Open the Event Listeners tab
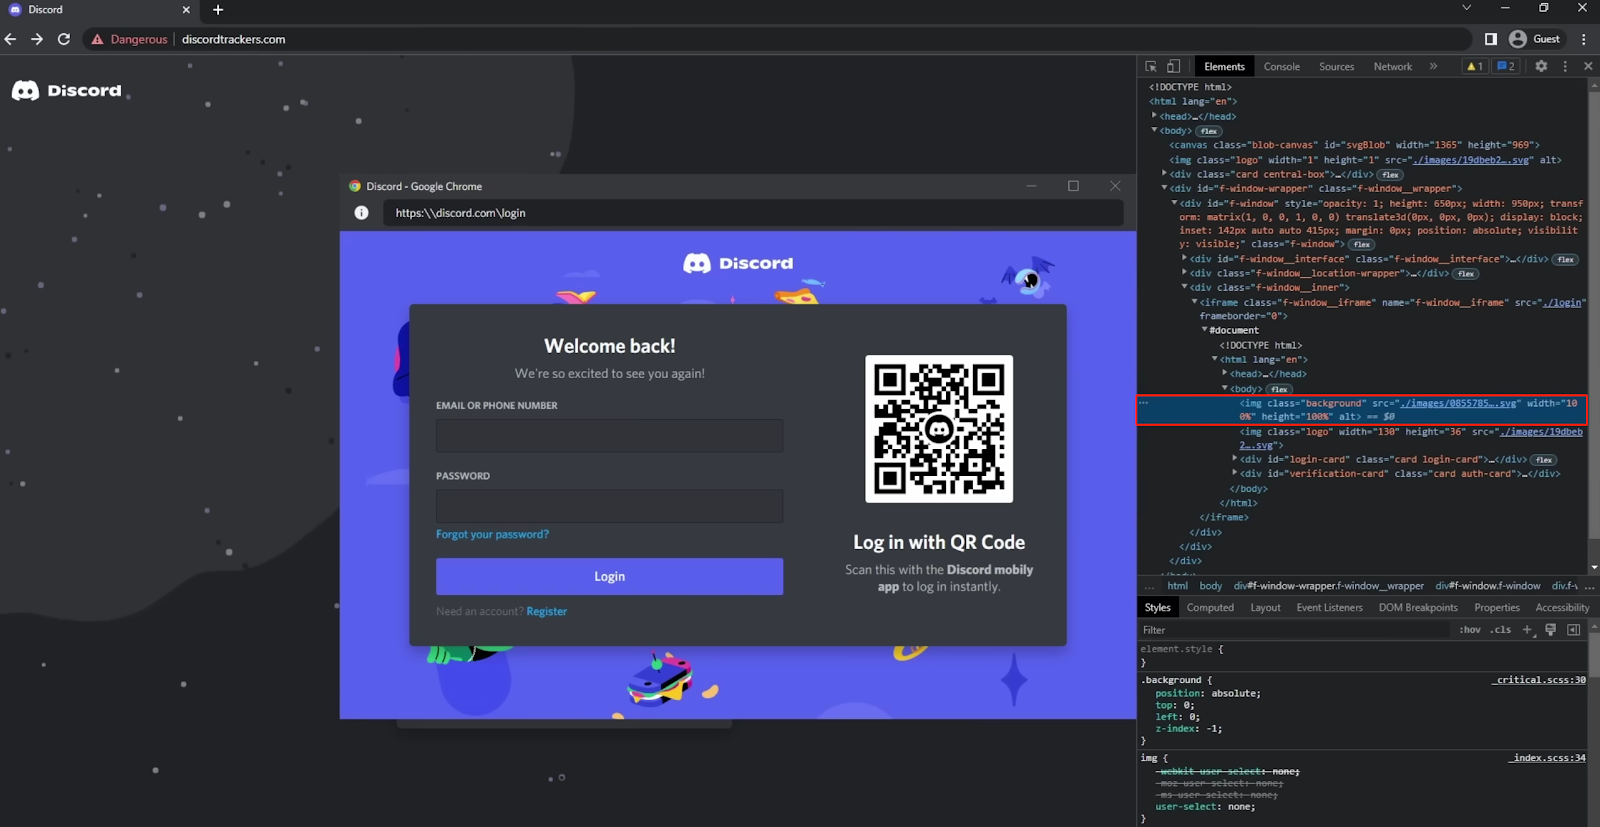1600x827 pixels. 1329,608
